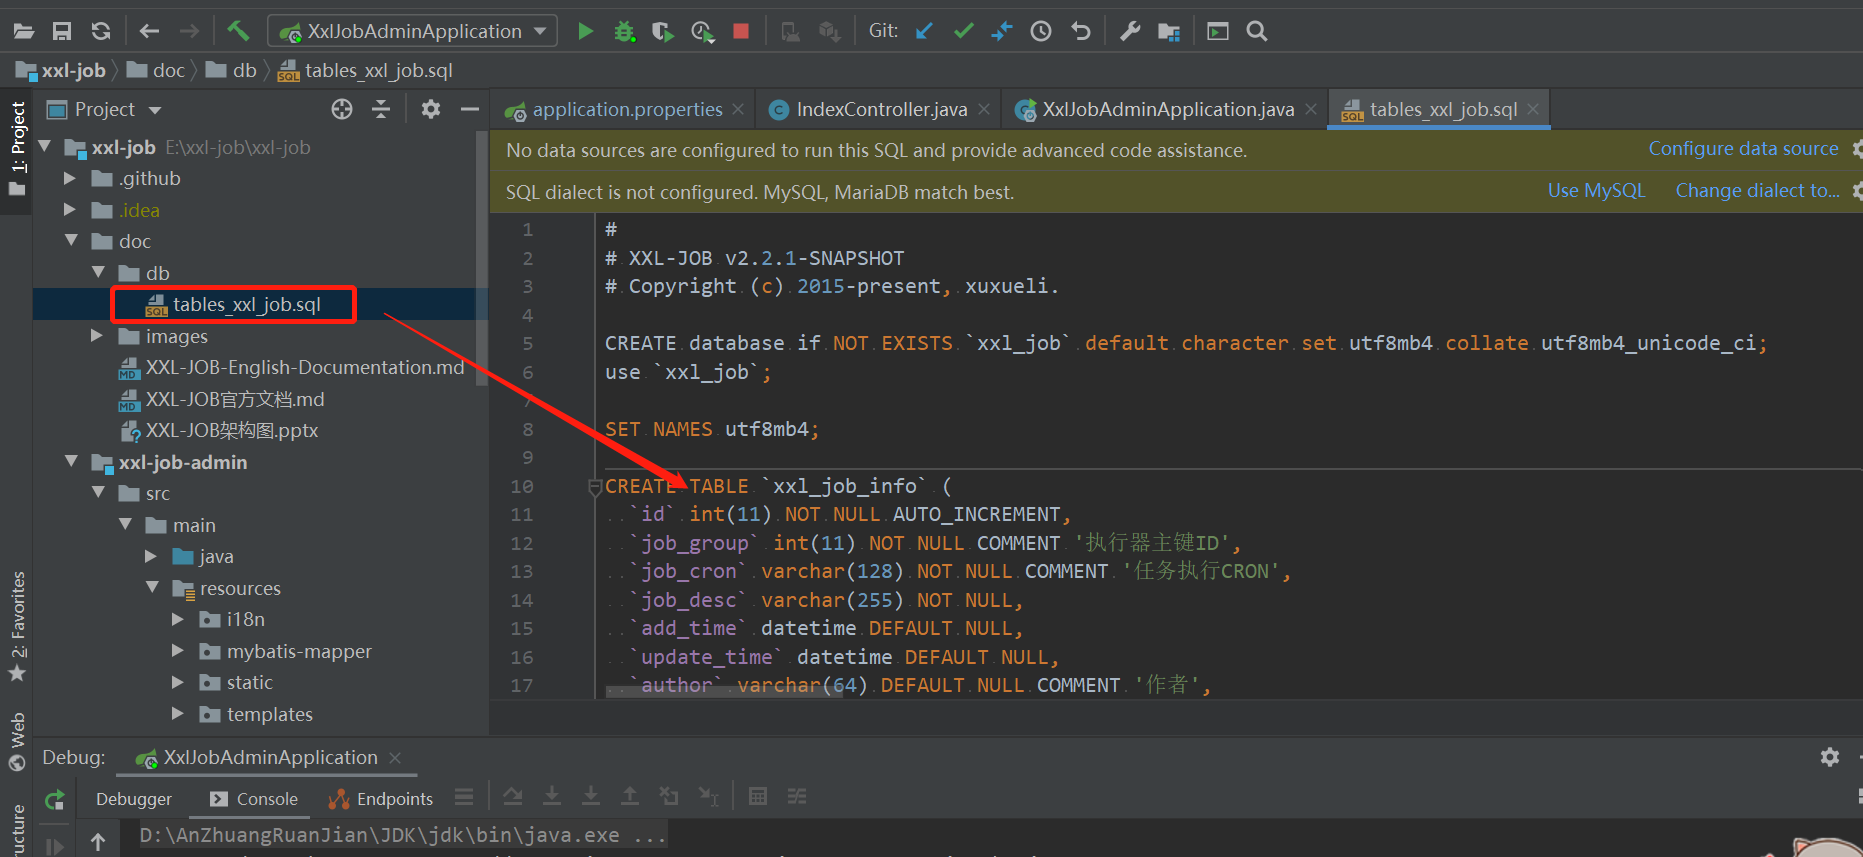The image size is (1863, 857).
Task: Show Git history with the clock icon
Action: [x=1041, y=31]
